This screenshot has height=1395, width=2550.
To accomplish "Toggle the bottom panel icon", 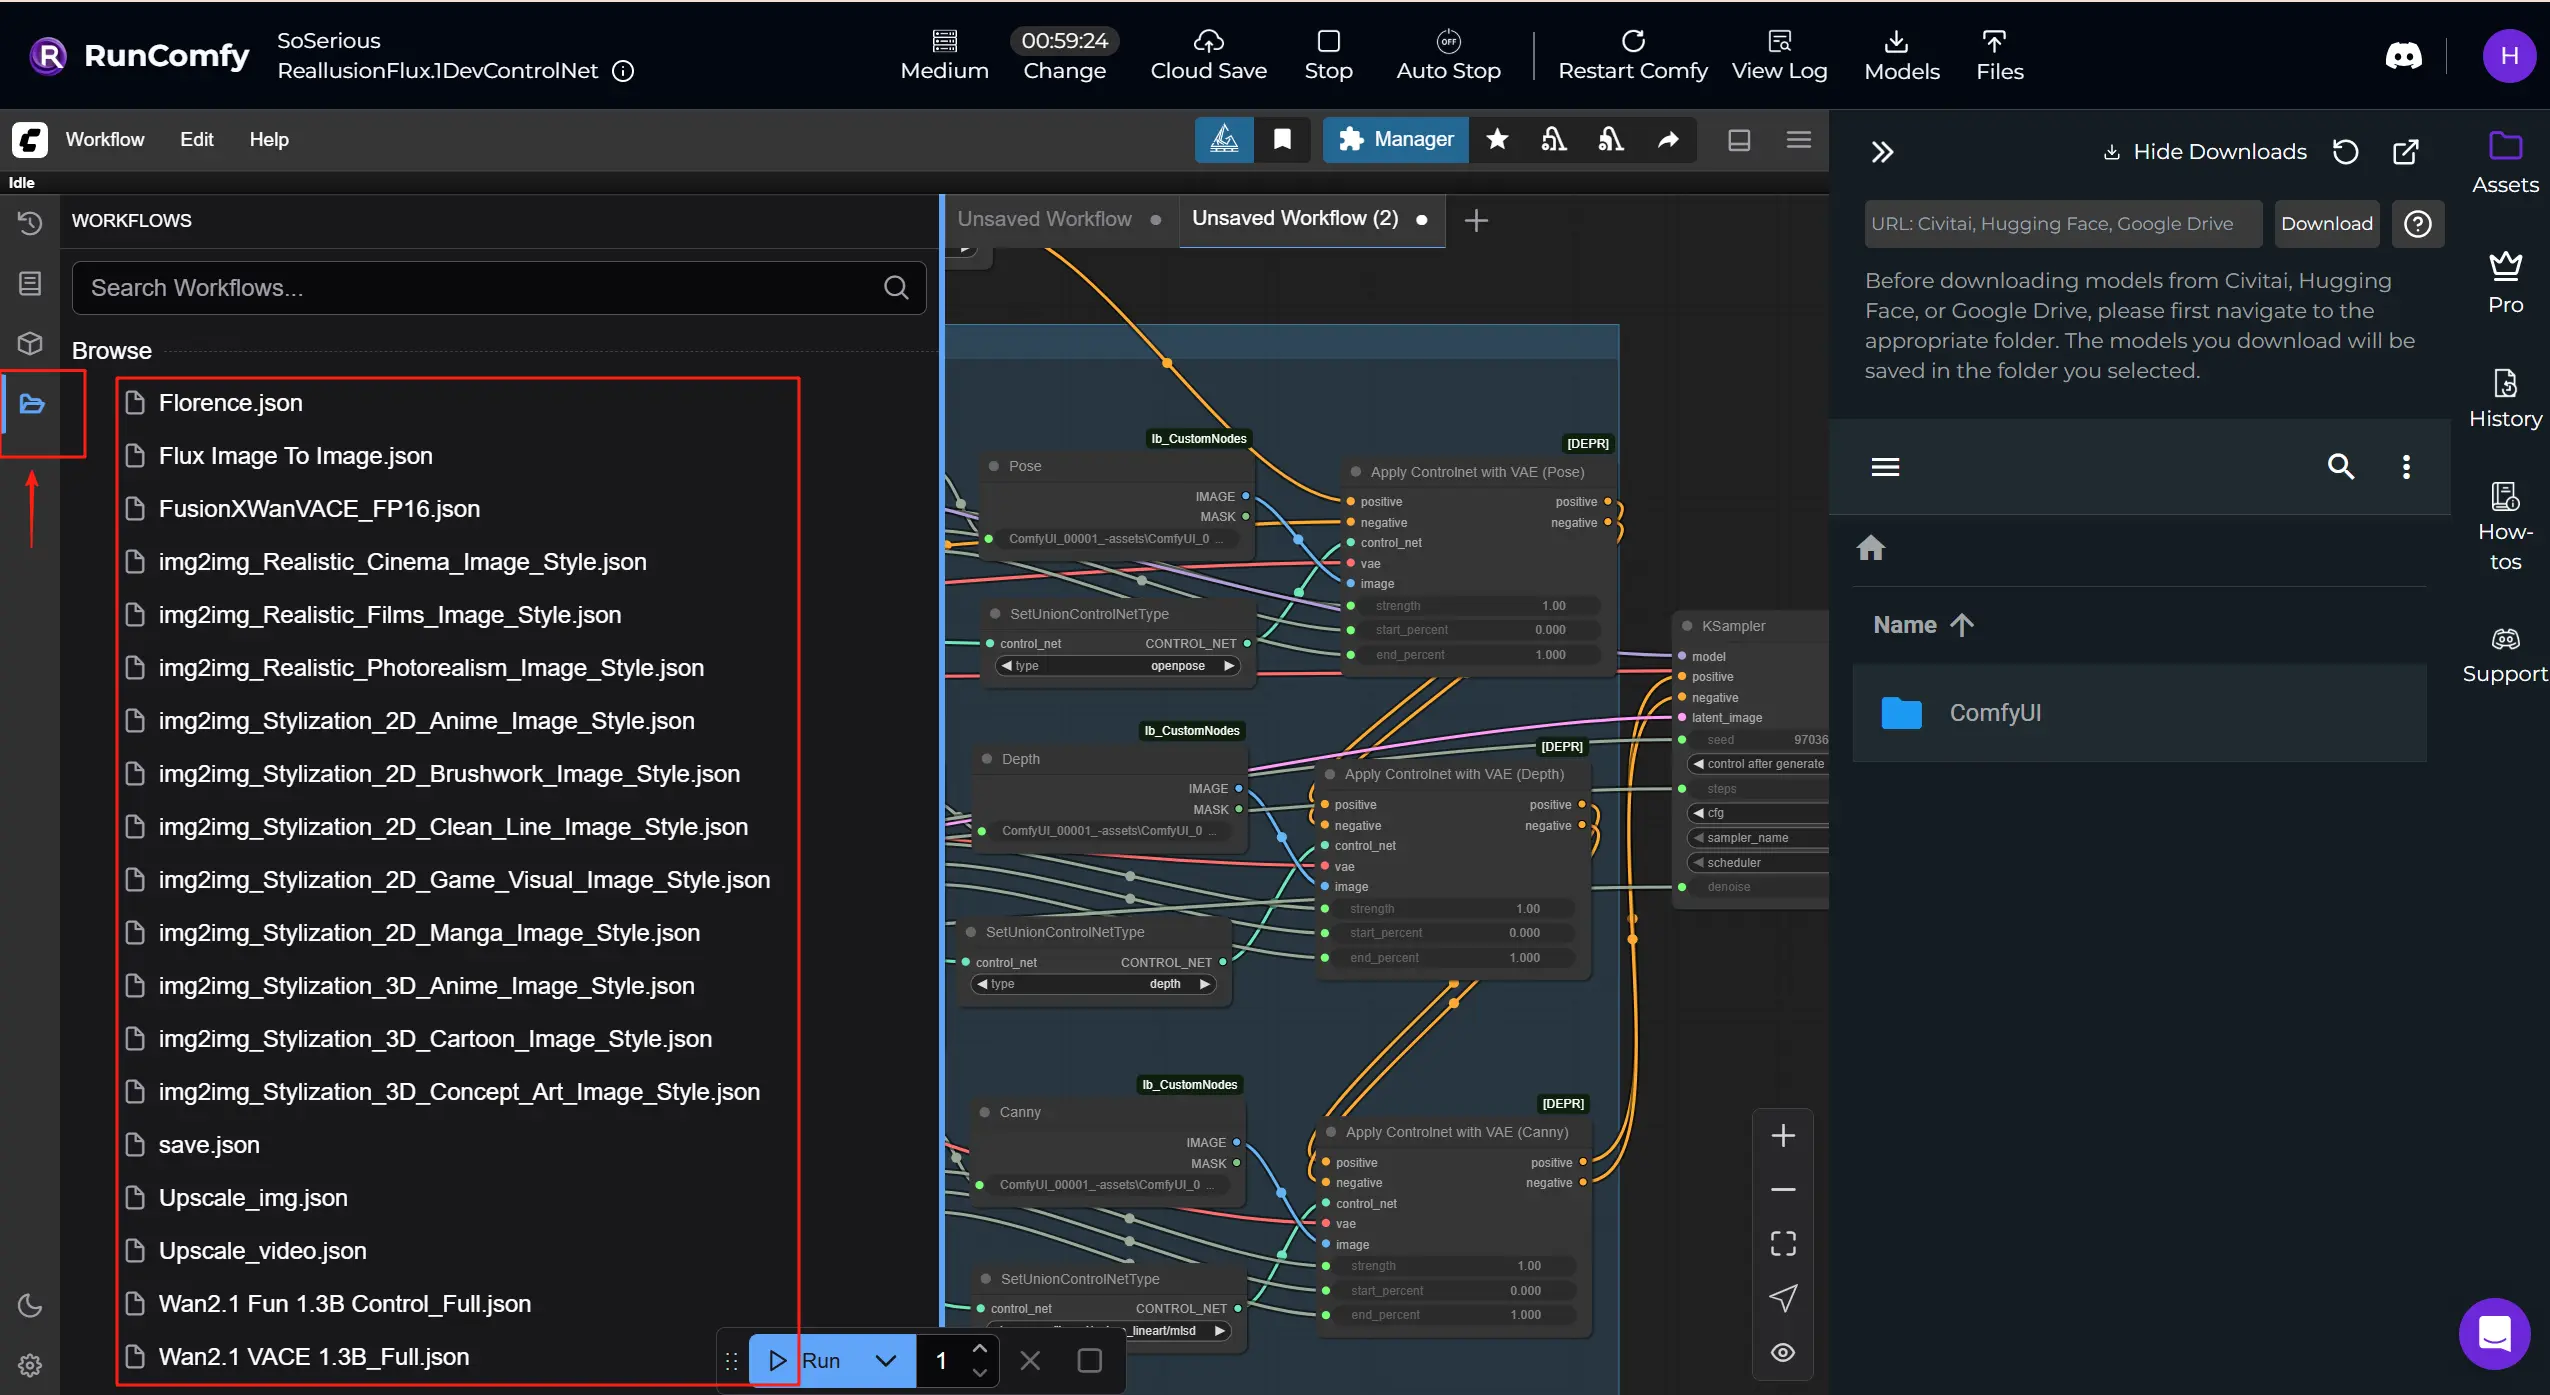I will (1739, 140).
